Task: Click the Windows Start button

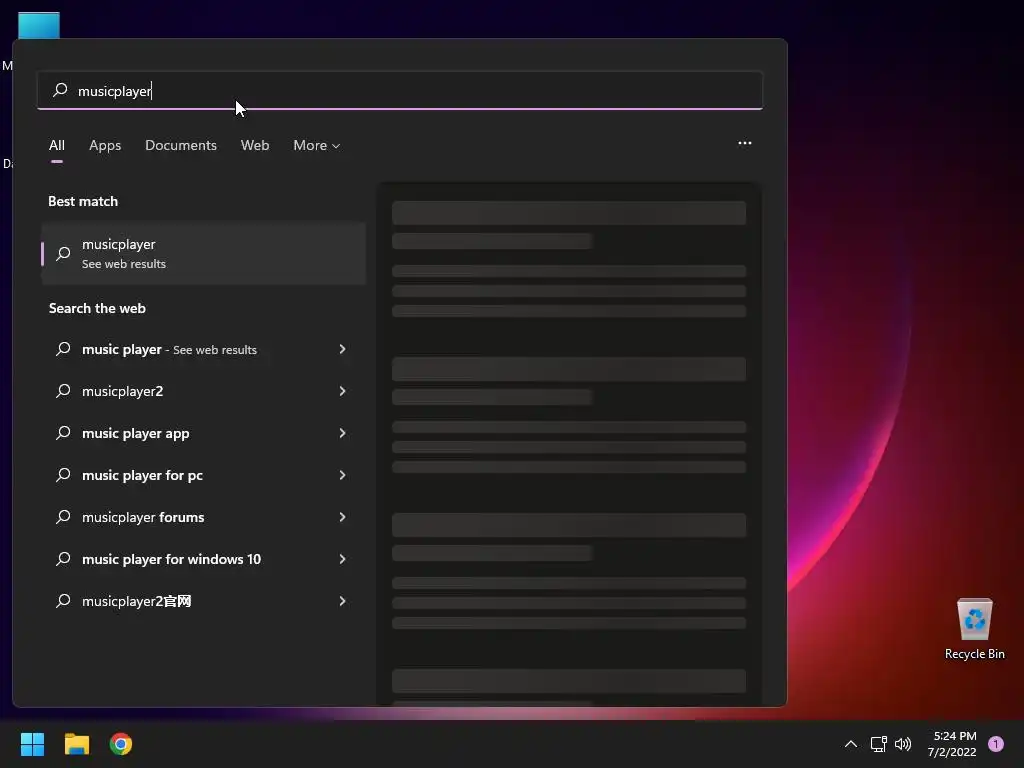Action: pos(32,744)
